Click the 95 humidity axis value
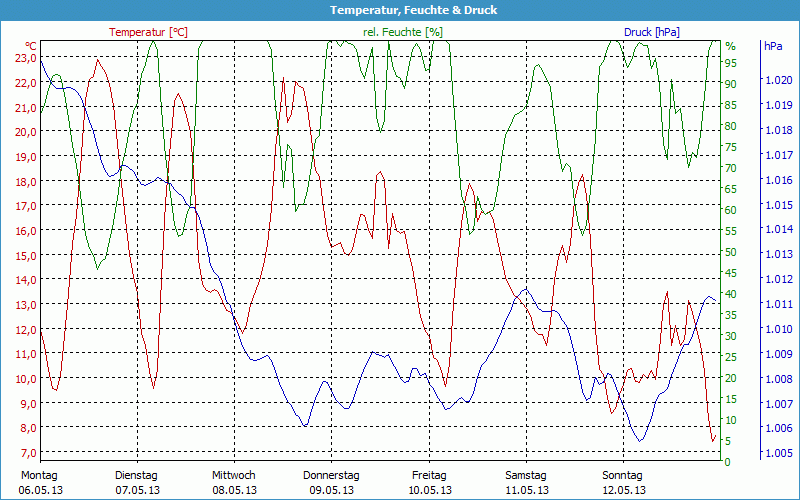 [x=731, y=63]
